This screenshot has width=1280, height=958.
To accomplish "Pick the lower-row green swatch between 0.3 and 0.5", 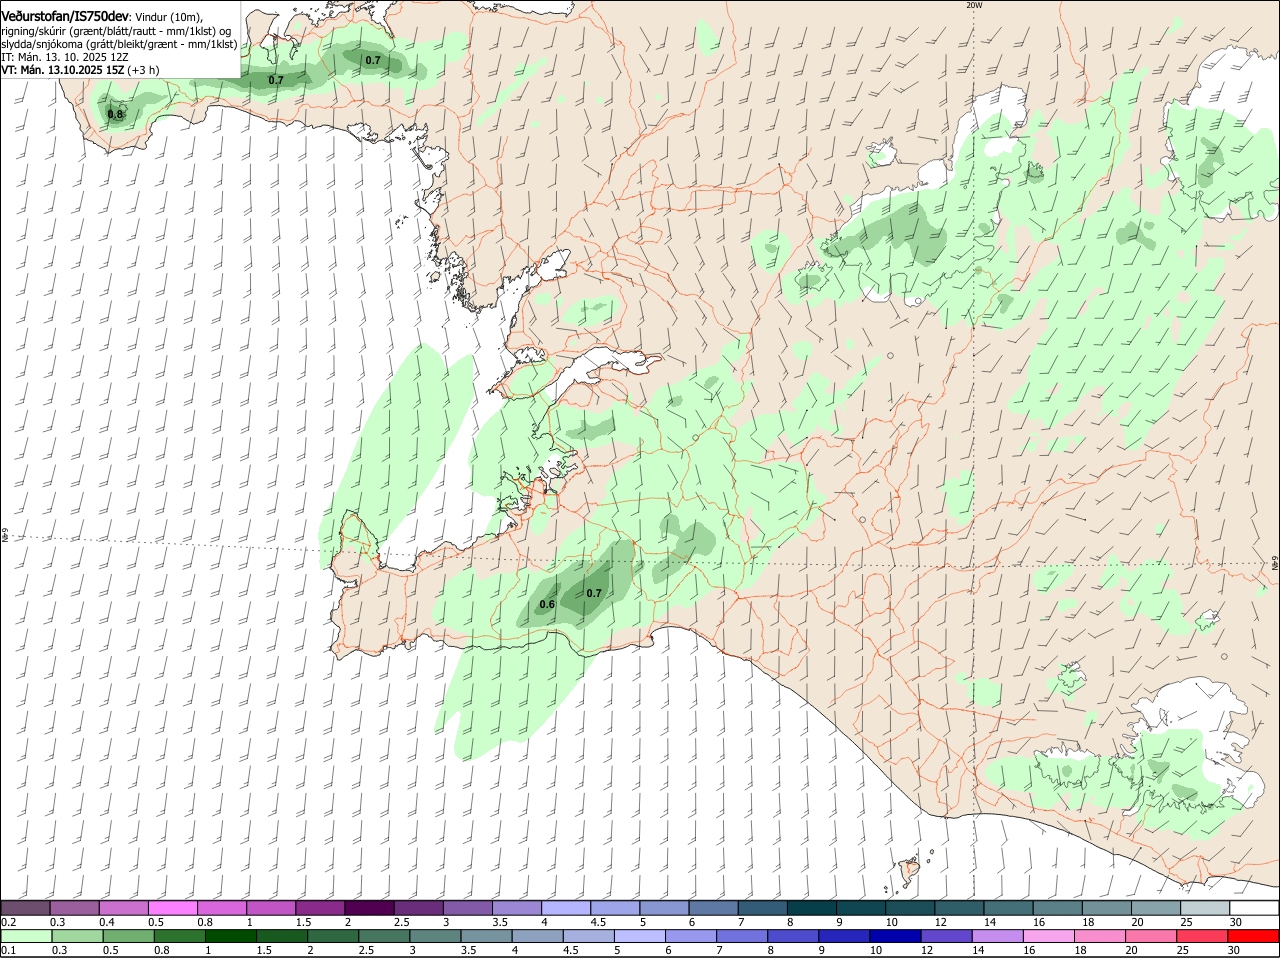I will (x=77, y=936).
